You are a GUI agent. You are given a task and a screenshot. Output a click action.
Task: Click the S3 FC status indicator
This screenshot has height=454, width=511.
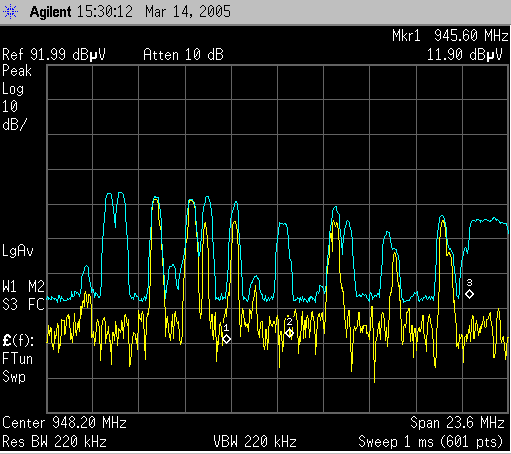[23, 305]
